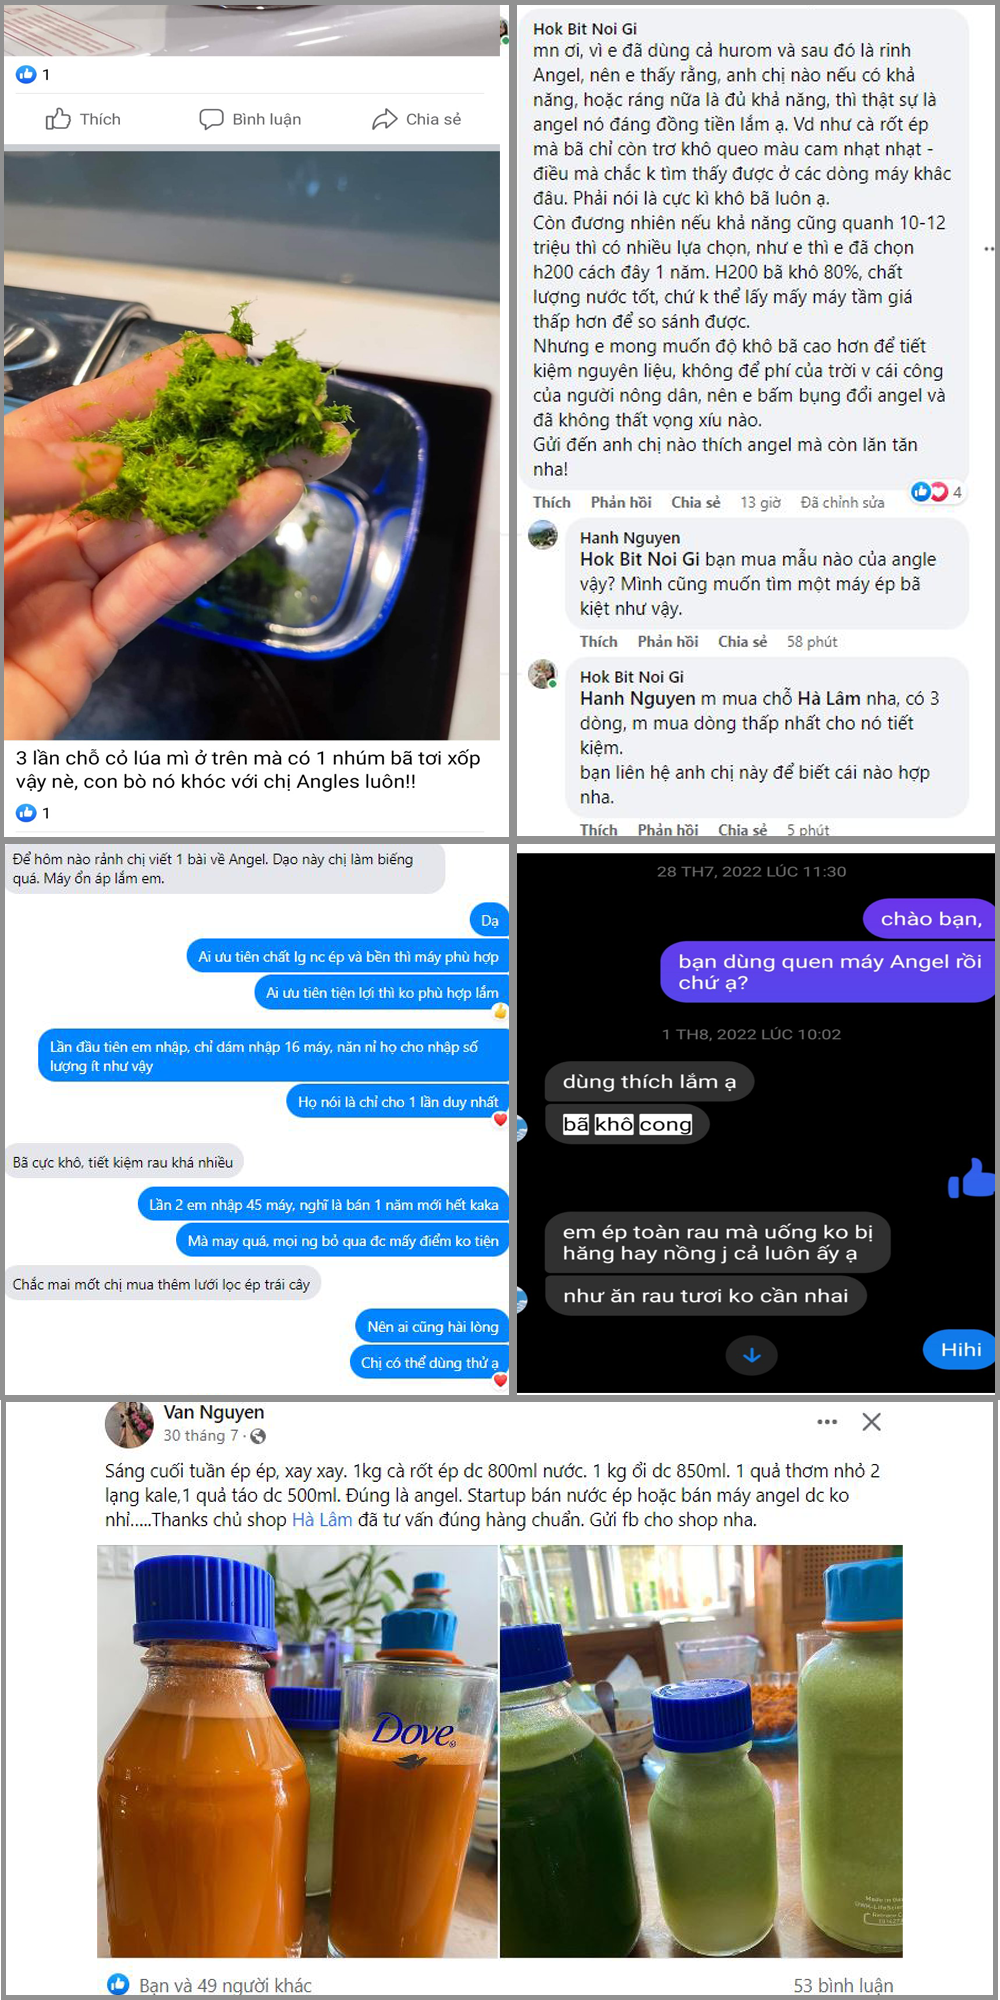
Task: View reaction icons with count 4
Action: click(x=937, y=491)
